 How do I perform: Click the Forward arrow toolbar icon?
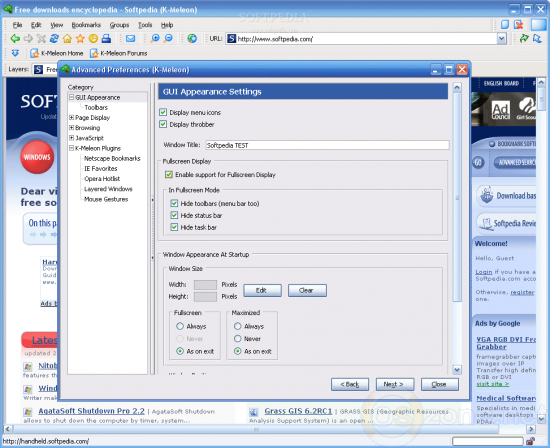point(28,39)
